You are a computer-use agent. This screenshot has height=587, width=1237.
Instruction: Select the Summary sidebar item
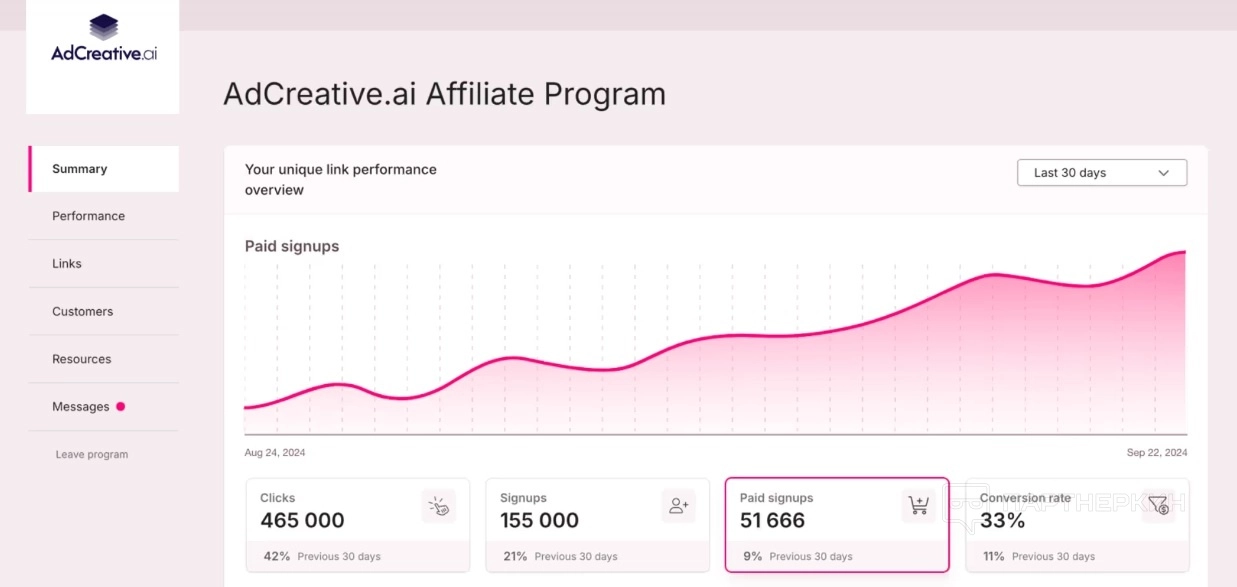click(80, 169)
